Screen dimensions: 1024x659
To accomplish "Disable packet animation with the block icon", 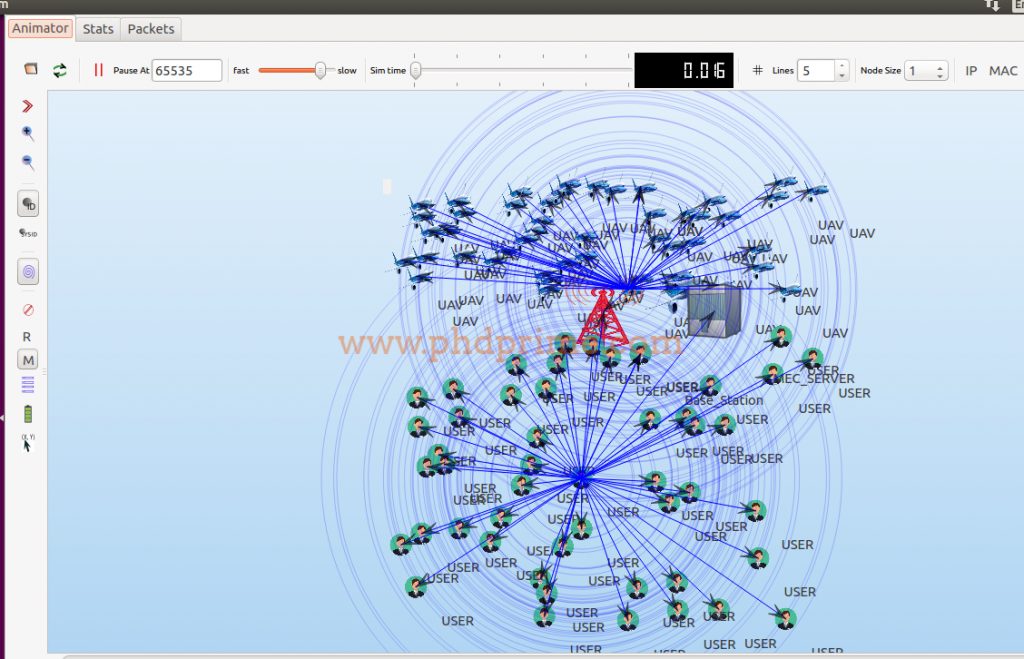I will (27, 309).
